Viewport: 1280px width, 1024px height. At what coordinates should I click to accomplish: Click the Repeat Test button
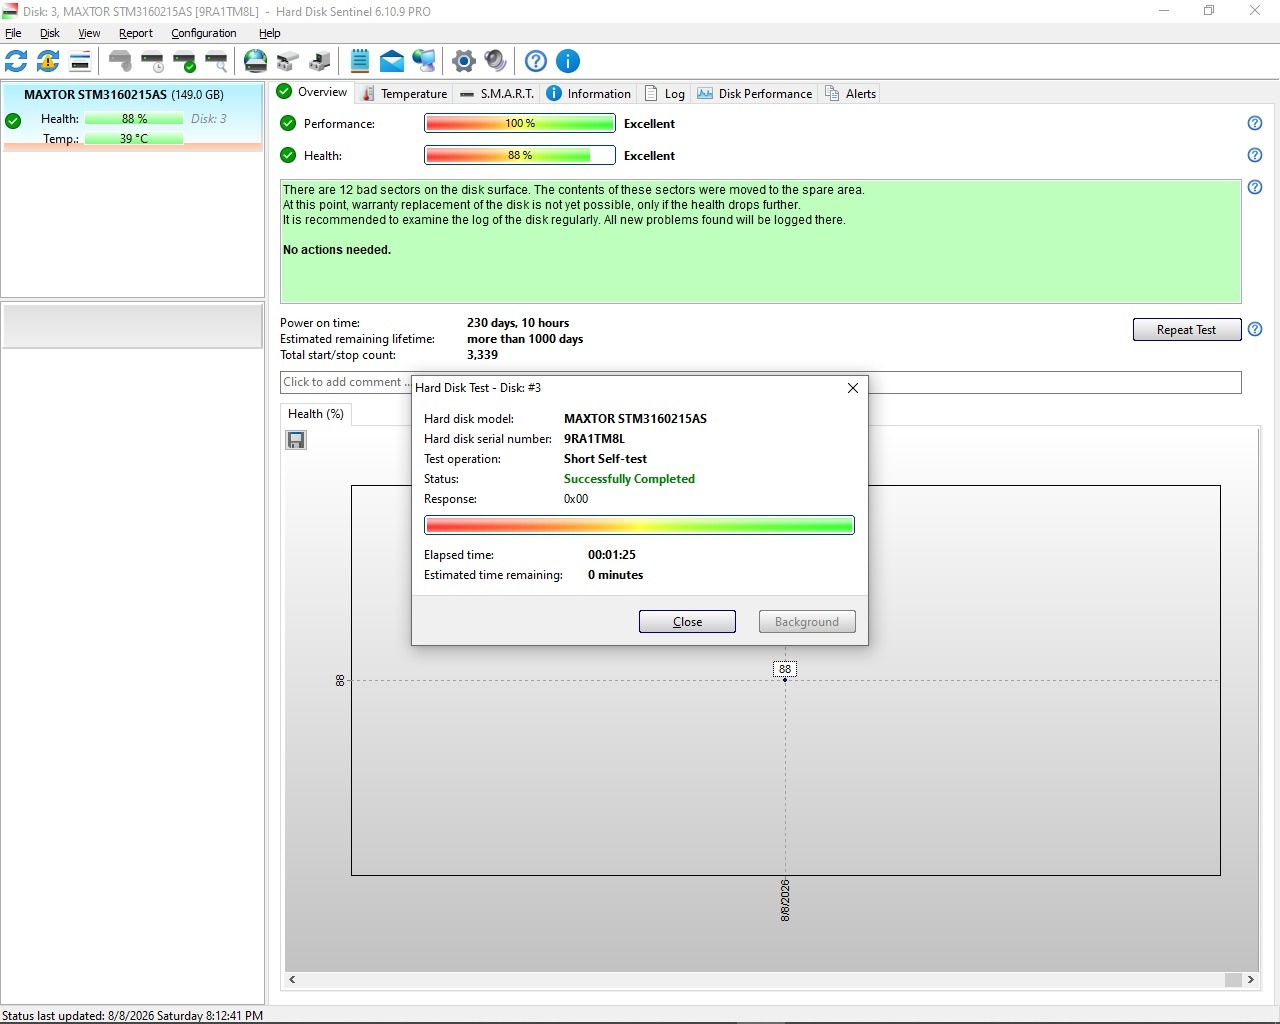point(1187,330)
